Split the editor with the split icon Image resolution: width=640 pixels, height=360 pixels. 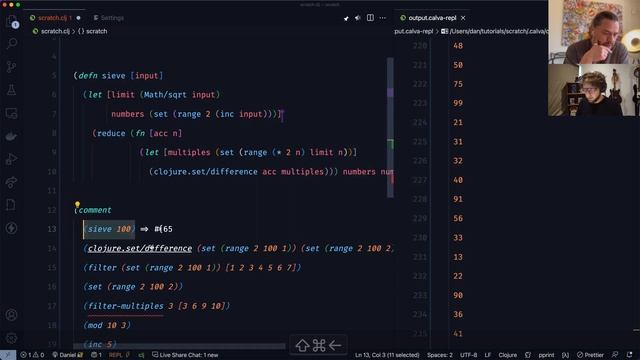tap(370, 18)
